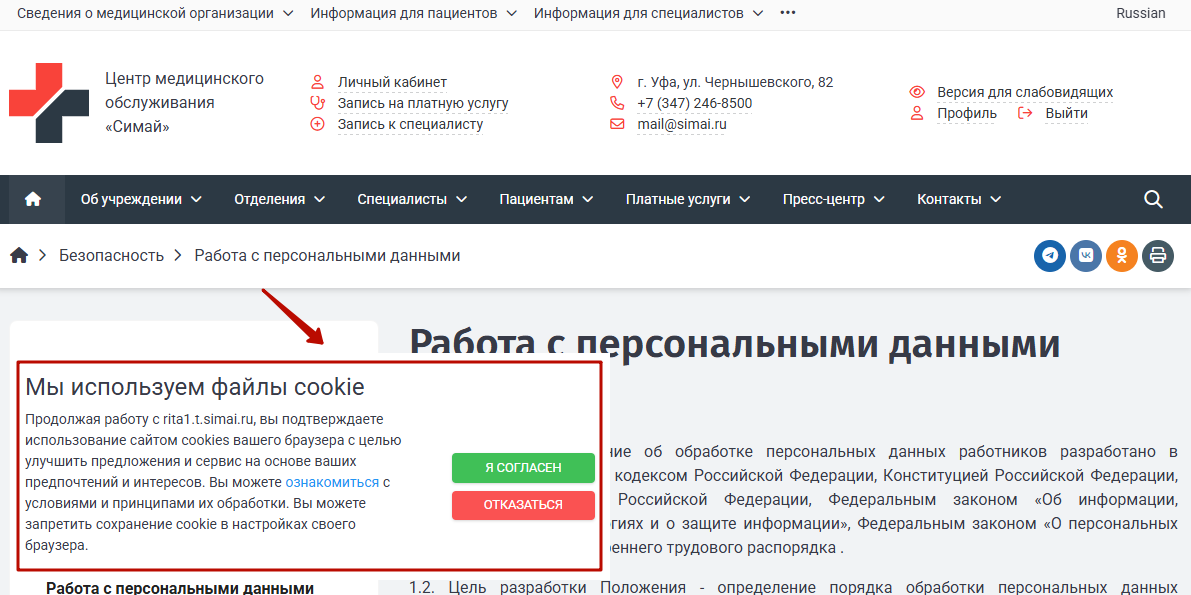Print the page with printer icon
The width and height of the screenshot is (1191, 595).
[x=1157, y=256]
